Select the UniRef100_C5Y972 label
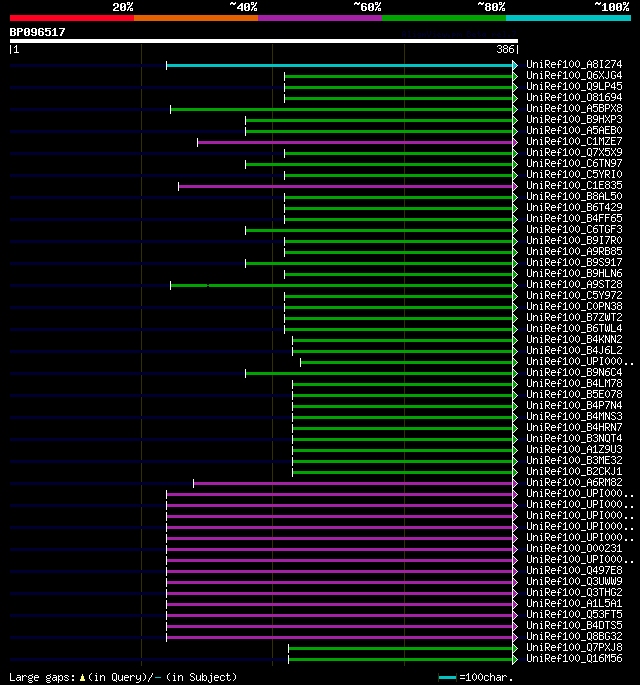Viewport: 640px width, 685px height. 574,295
